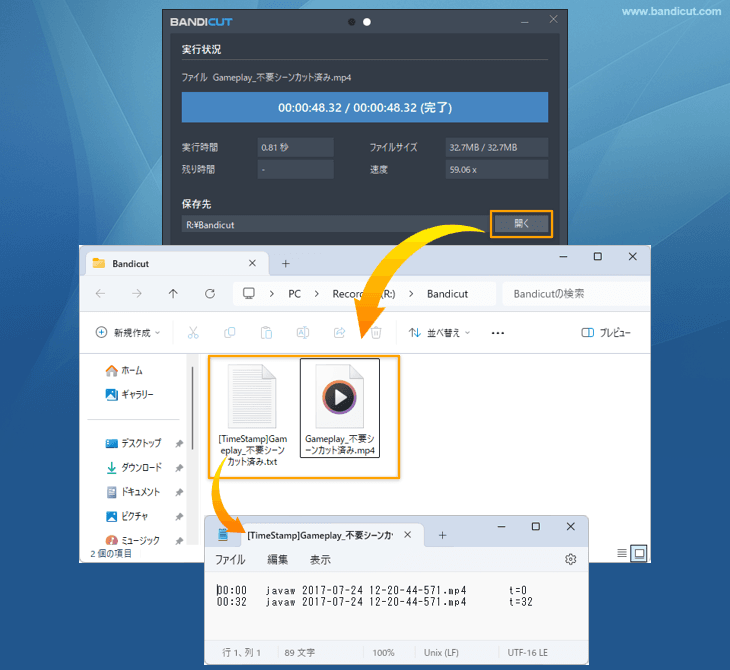Close the [TimeStamp]Gameplay Notepad tab
The image size is (730, 670).
[x=407, y=535]
